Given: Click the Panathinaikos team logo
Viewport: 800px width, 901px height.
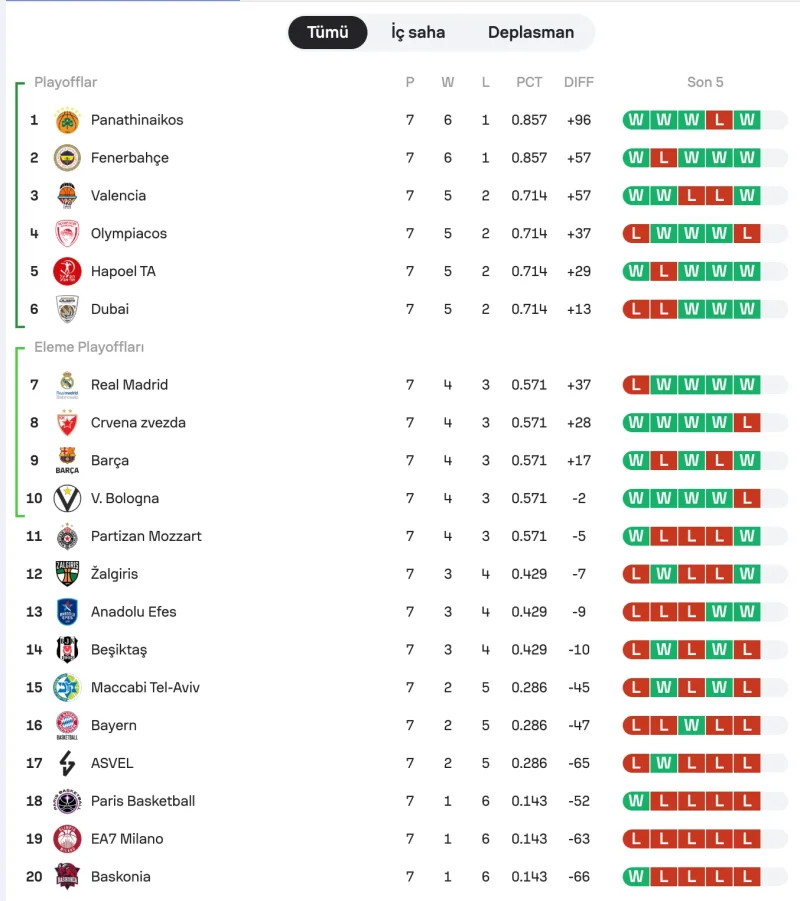Looking at the screenshot, I should click(x=67, y=120).
